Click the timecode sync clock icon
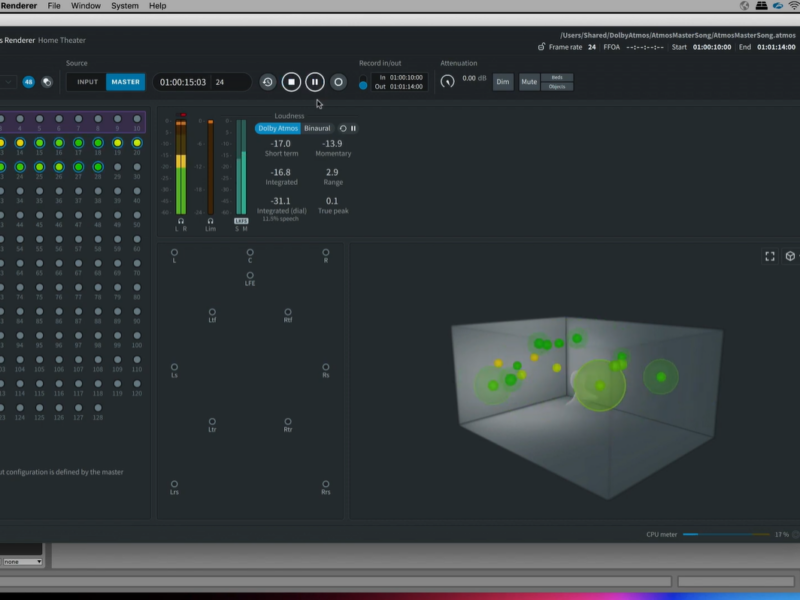The width and height of the screenshot is (800, 600). (267, 82)
